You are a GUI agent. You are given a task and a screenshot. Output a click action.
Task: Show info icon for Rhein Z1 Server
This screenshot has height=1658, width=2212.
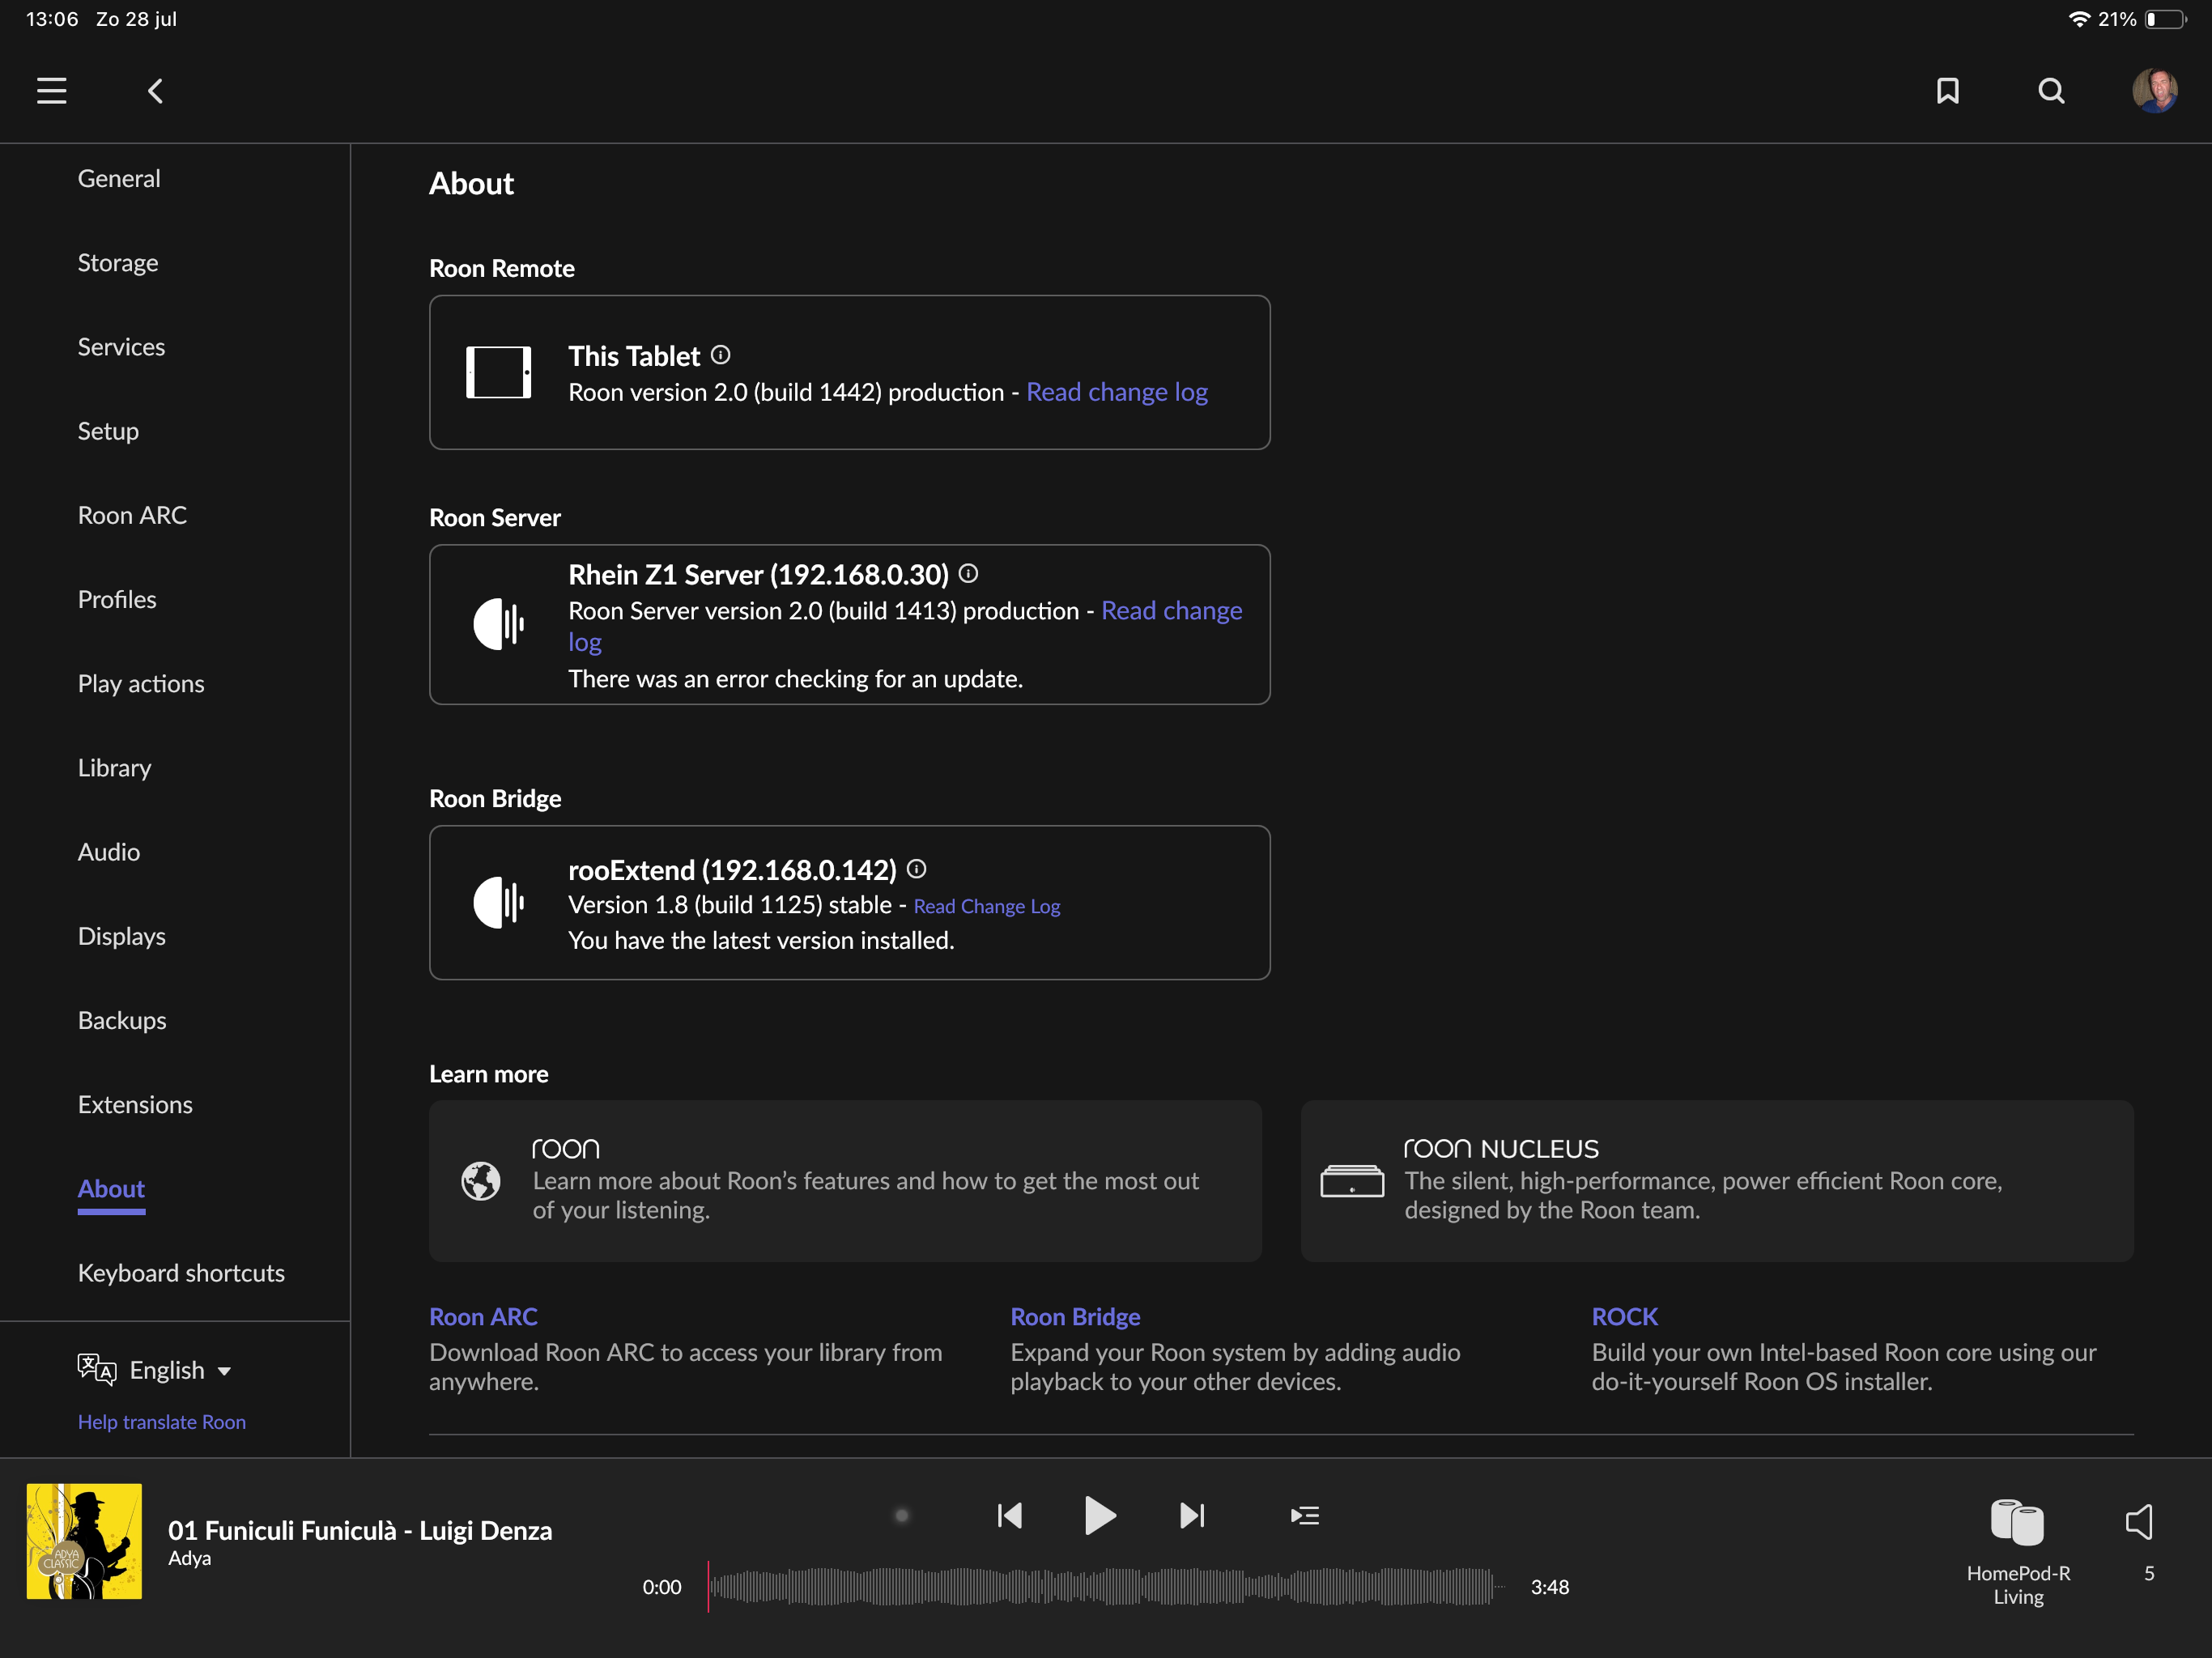pyautogui.click(x=968, y=573)
